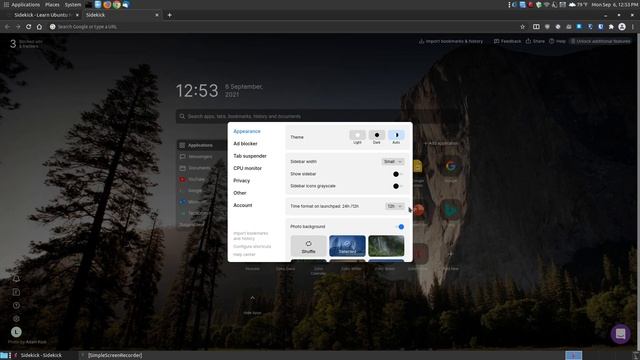This screenshot has height=360, width=640.
Task: Click Unlock additional features button
Action: (x=600, y=41)
